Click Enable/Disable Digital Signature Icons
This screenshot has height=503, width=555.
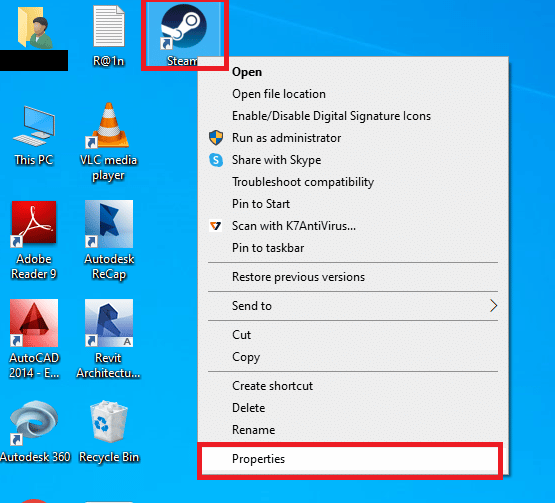click(353, 116)
